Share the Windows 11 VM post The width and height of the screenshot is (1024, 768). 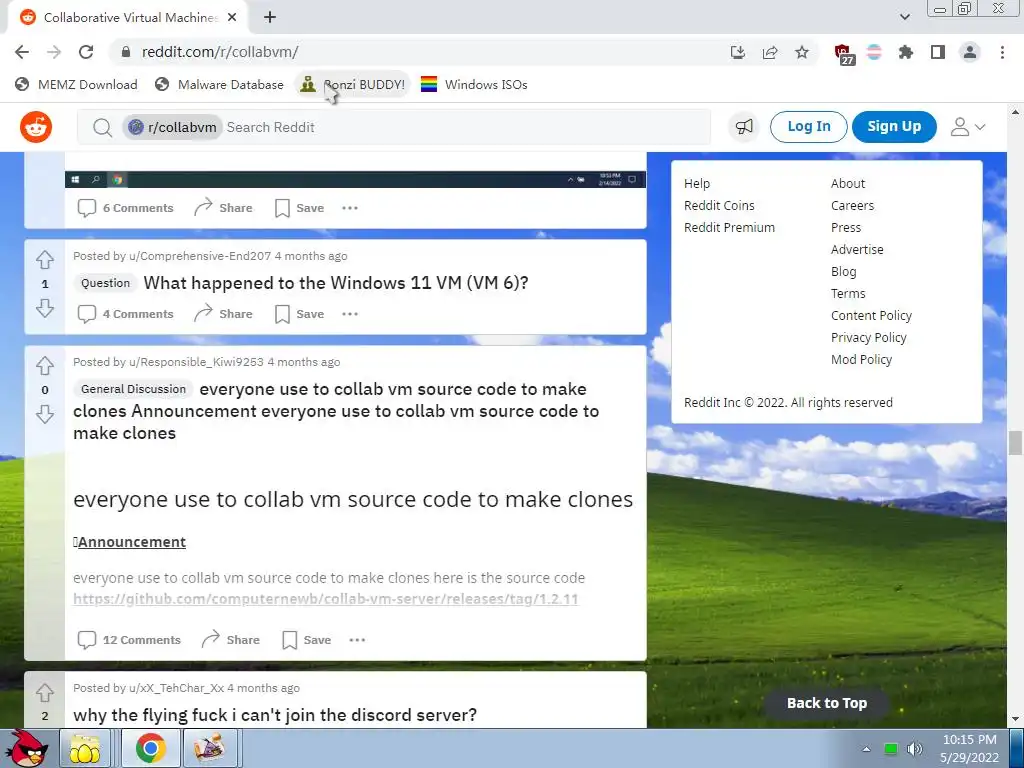223,314
